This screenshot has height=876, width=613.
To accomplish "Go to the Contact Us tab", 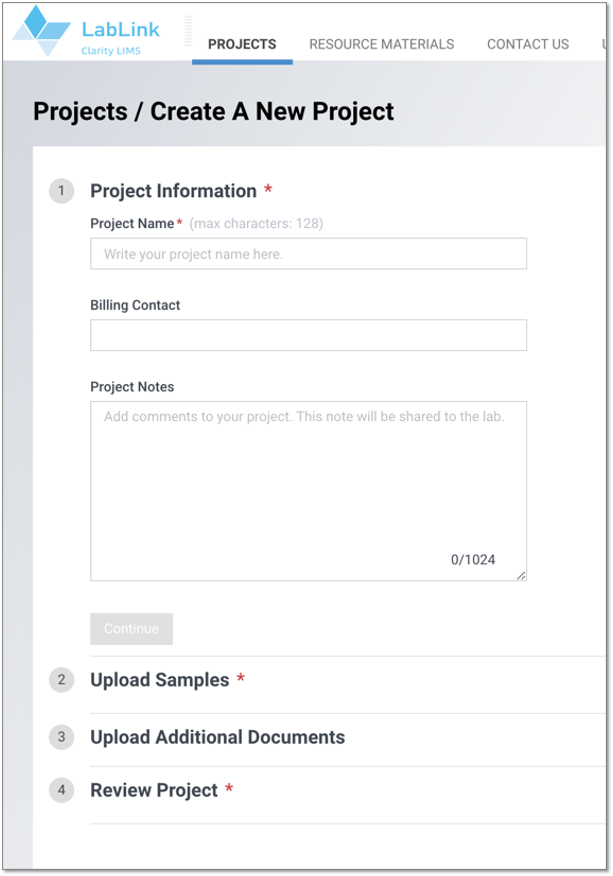I will [528, 44].
